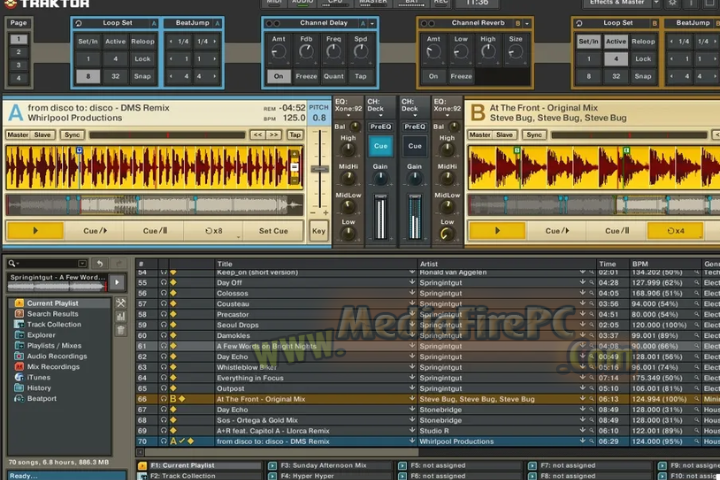The width and height of the screenshot is (720, 480).
Task: Sort the list by Title column header
Action: 315,264
